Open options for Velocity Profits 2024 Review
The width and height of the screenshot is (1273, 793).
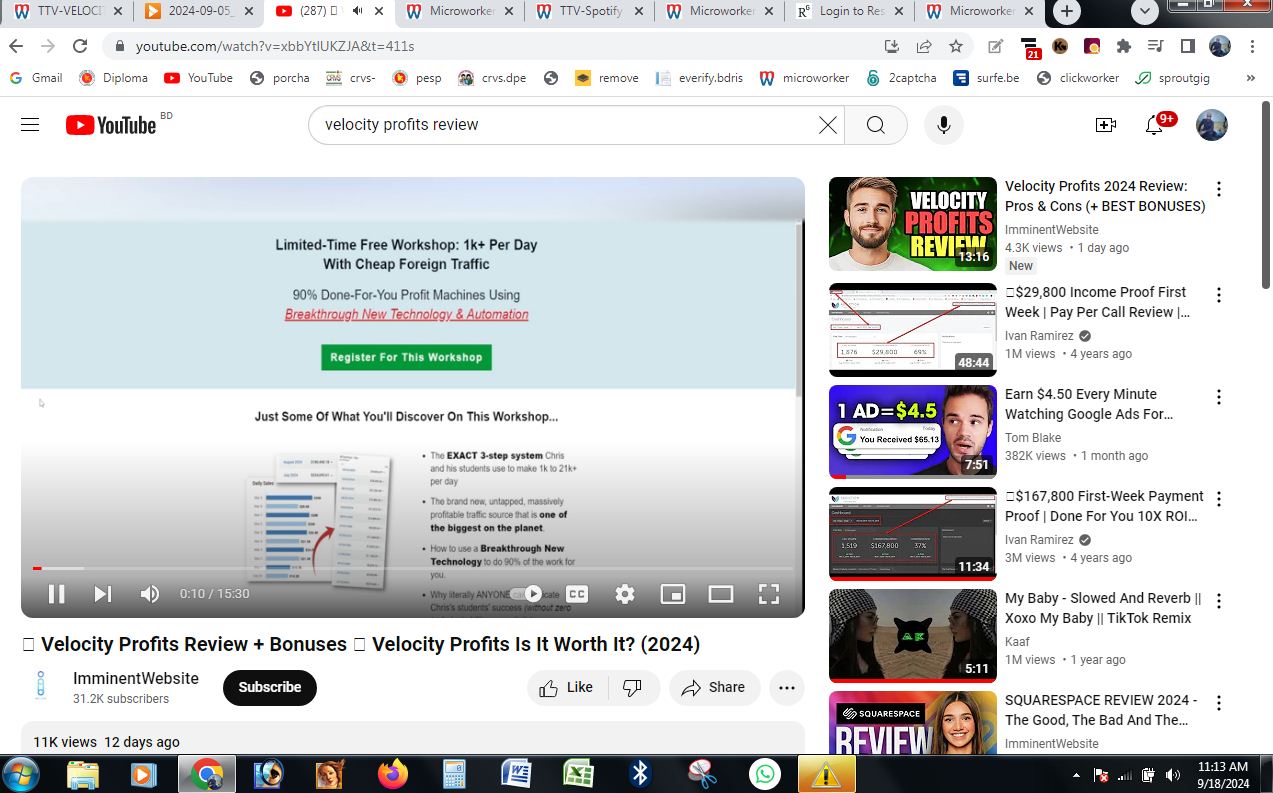pyautogui.click(x=1219, y=189)
